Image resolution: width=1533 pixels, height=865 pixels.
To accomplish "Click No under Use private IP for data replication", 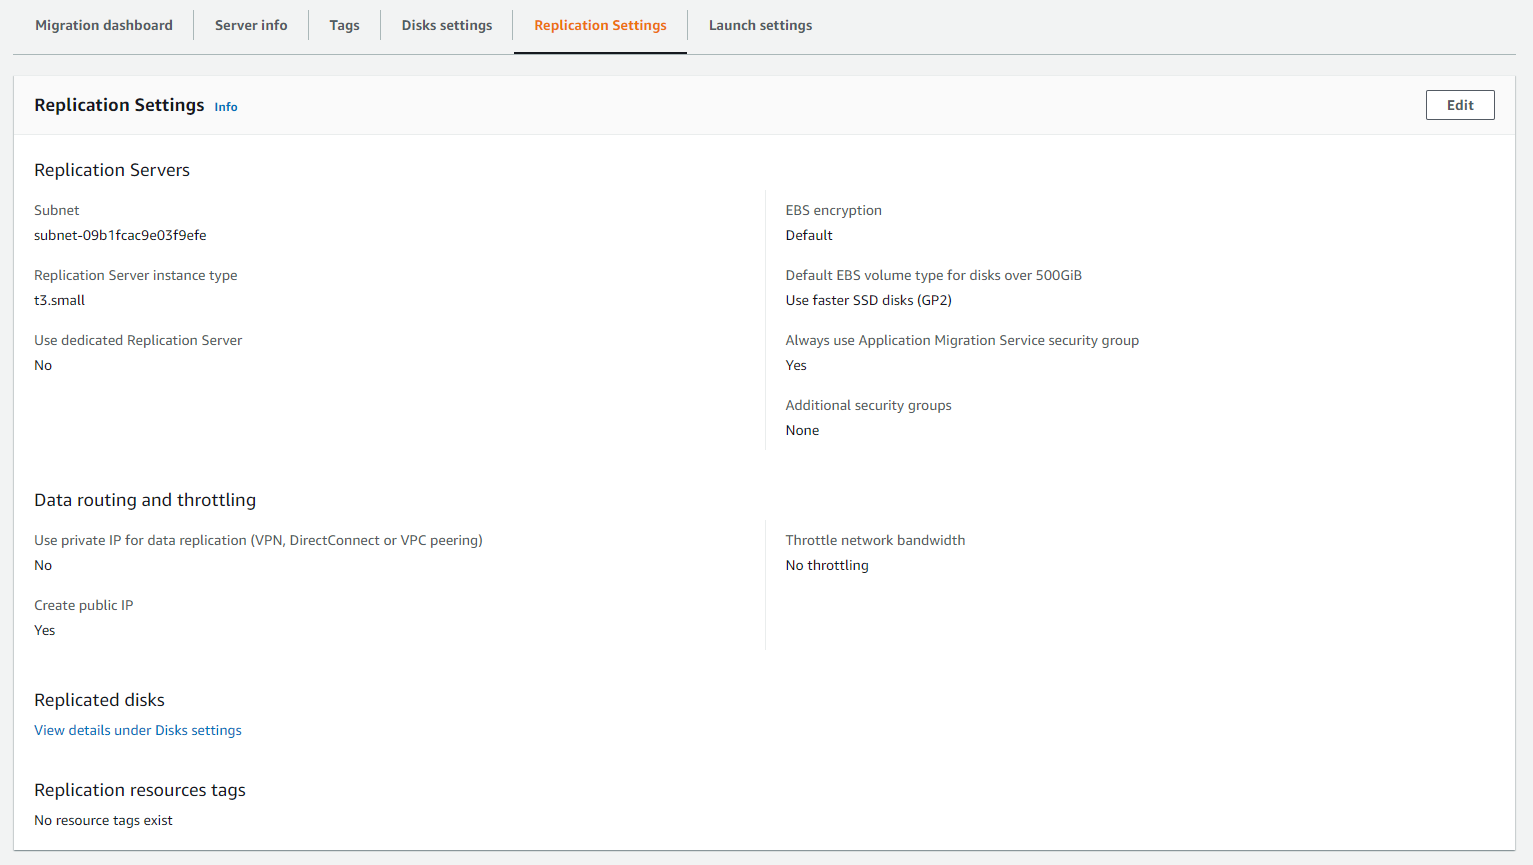I will 43,565.
